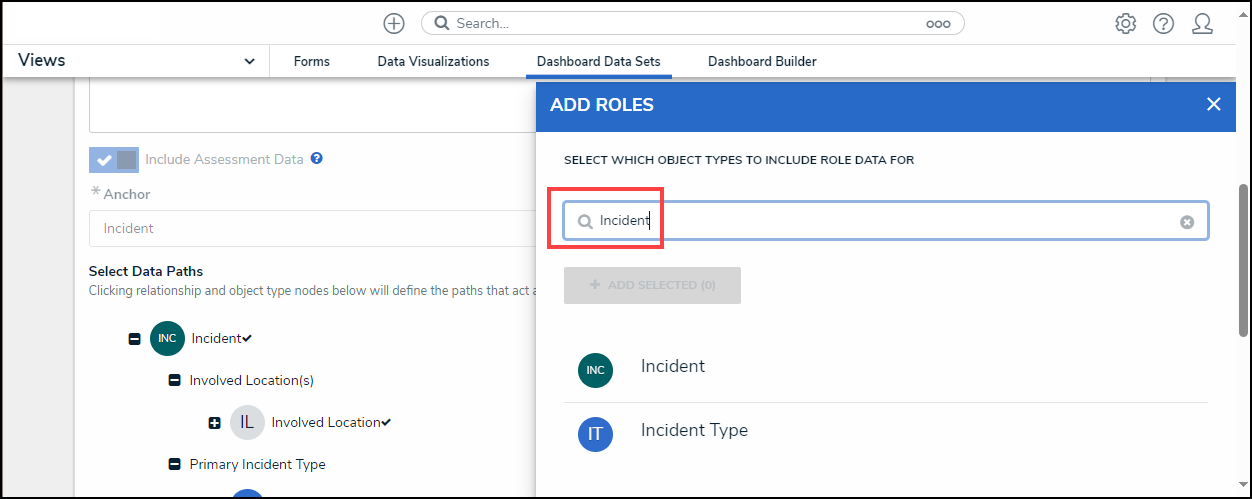Open the Views dropdown
1252x499 pixels.
coord(249,61)
